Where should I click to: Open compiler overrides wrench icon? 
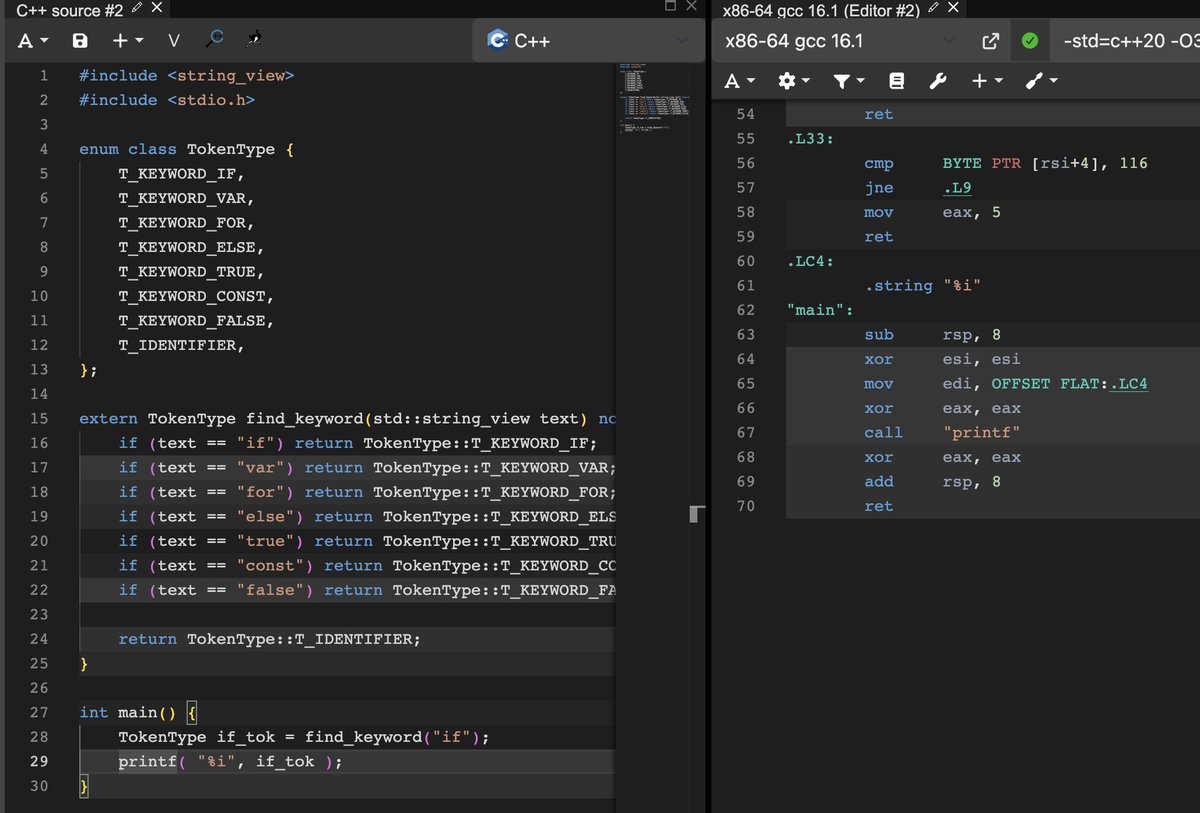[x=938, y=81]
